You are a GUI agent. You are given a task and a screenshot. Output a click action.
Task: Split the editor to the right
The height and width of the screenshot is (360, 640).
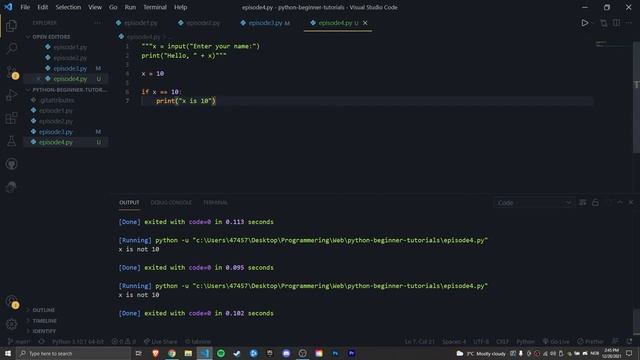(x=616, y=23)
